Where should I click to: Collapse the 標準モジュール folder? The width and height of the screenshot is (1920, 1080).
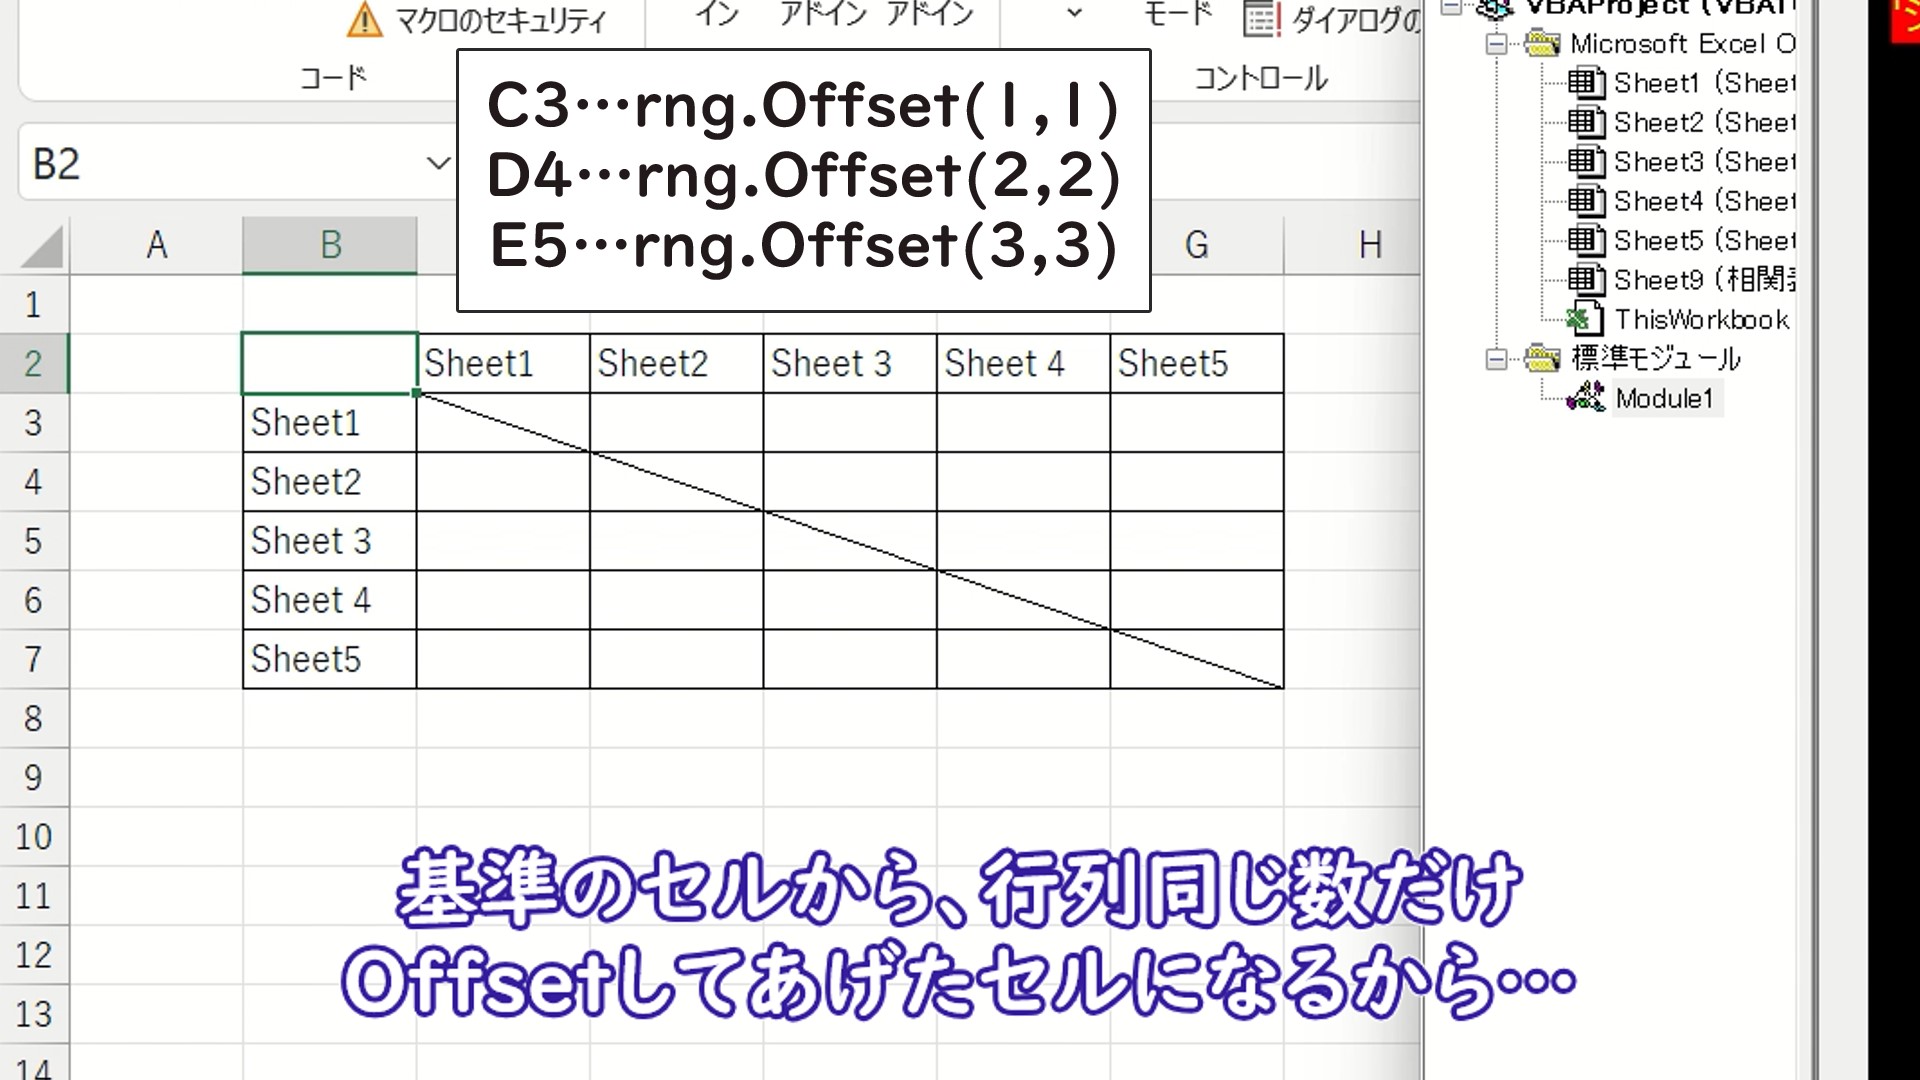click(1496, 358)
